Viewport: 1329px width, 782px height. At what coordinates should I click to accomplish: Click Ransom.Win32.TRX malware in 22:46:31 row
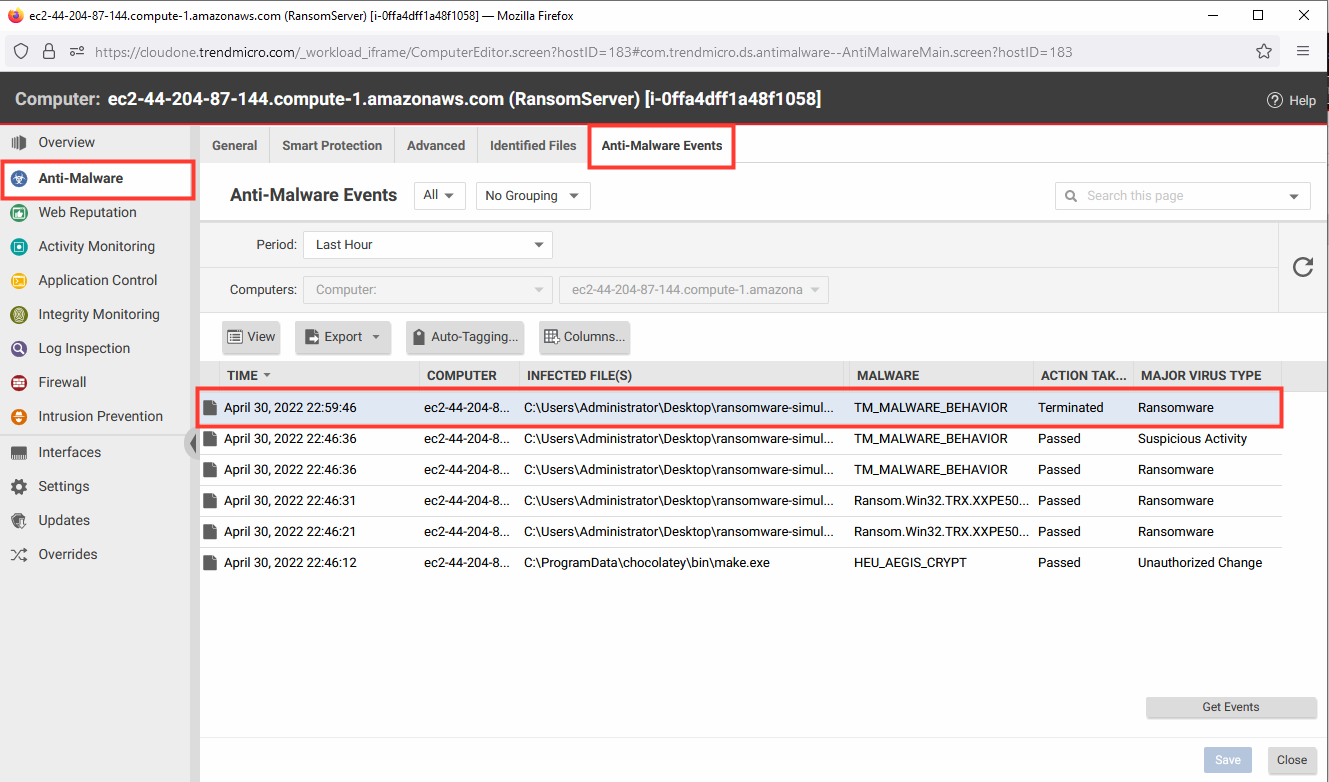pyautogui.click(x=939, y=501)
